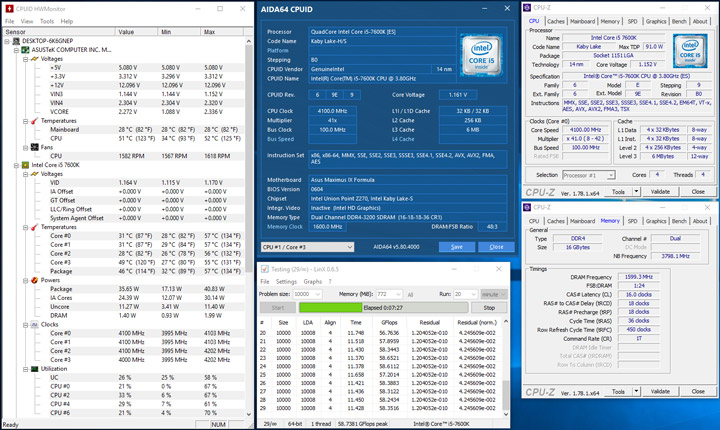Click the DRAM Frequency value in CPU-Z
The image size is (720, 430).
pos(639,277)
